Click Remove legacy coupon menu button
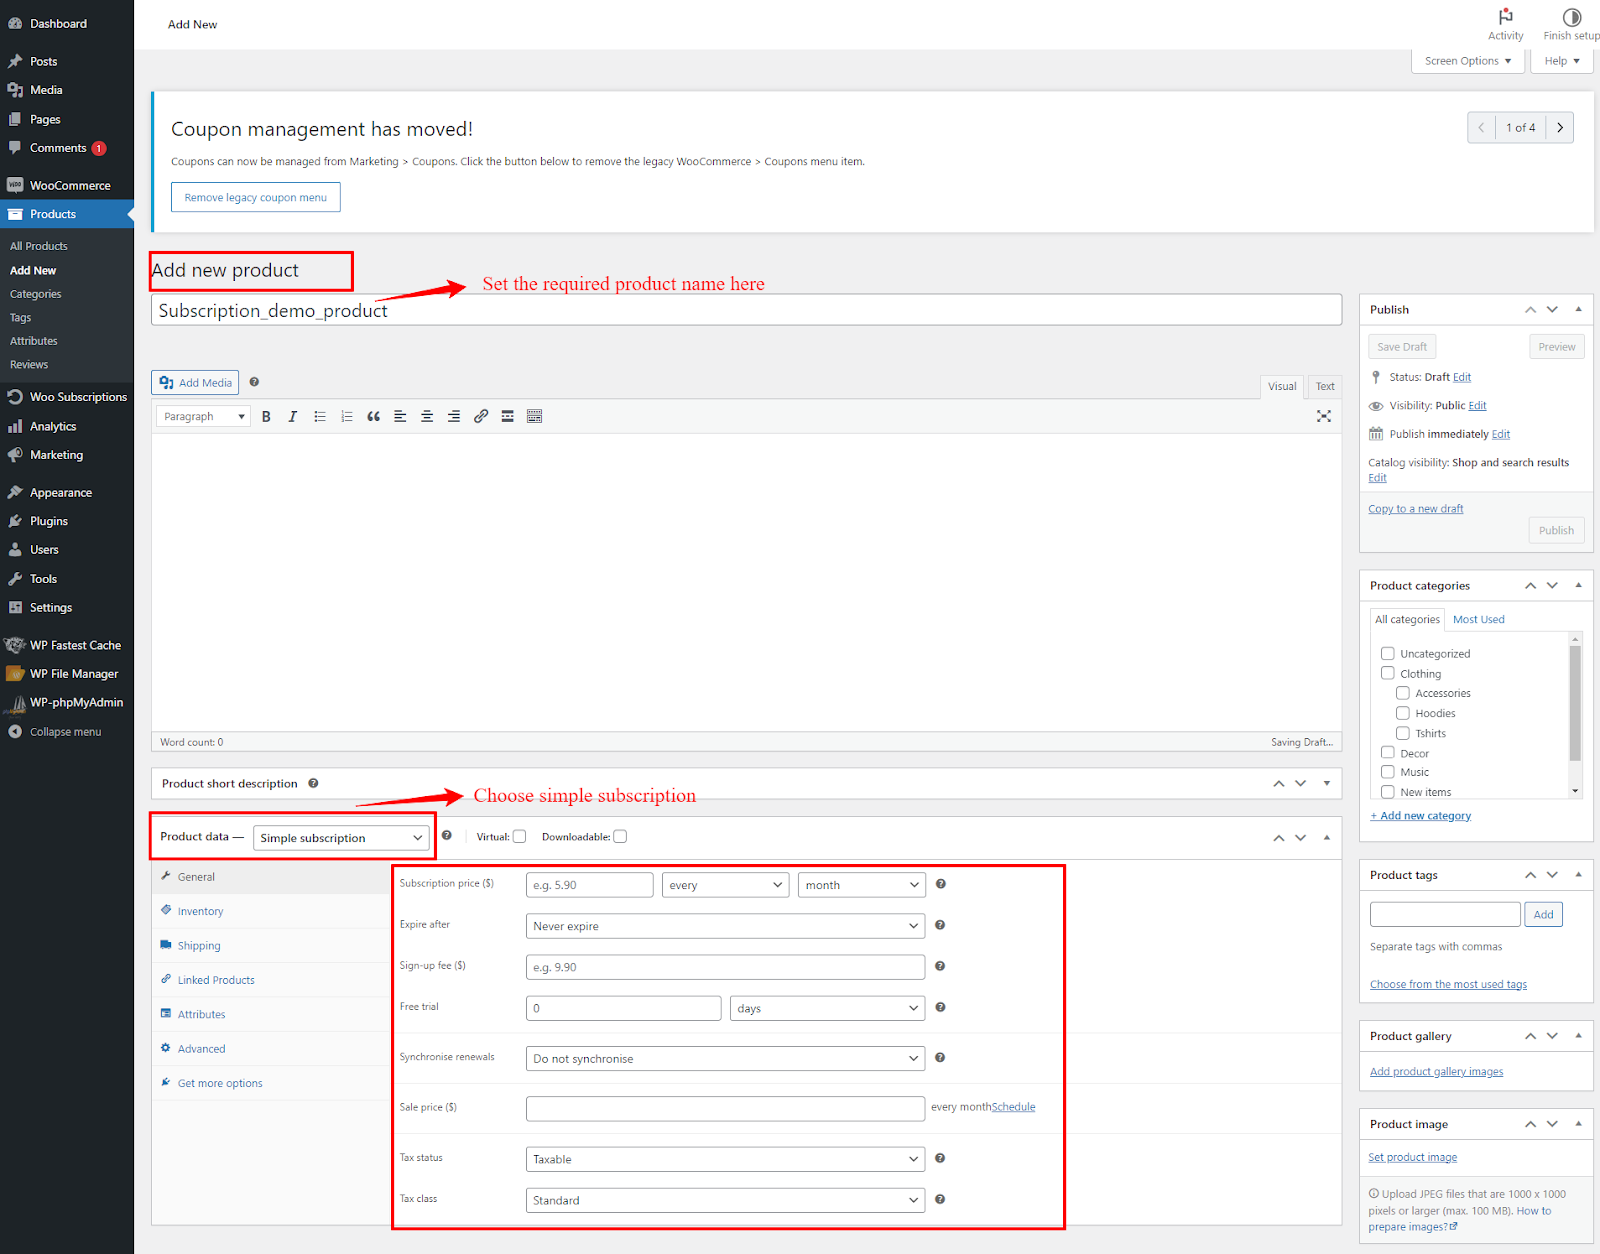Viewport: 1600px width, 1254px height. (x=256, y=197)
